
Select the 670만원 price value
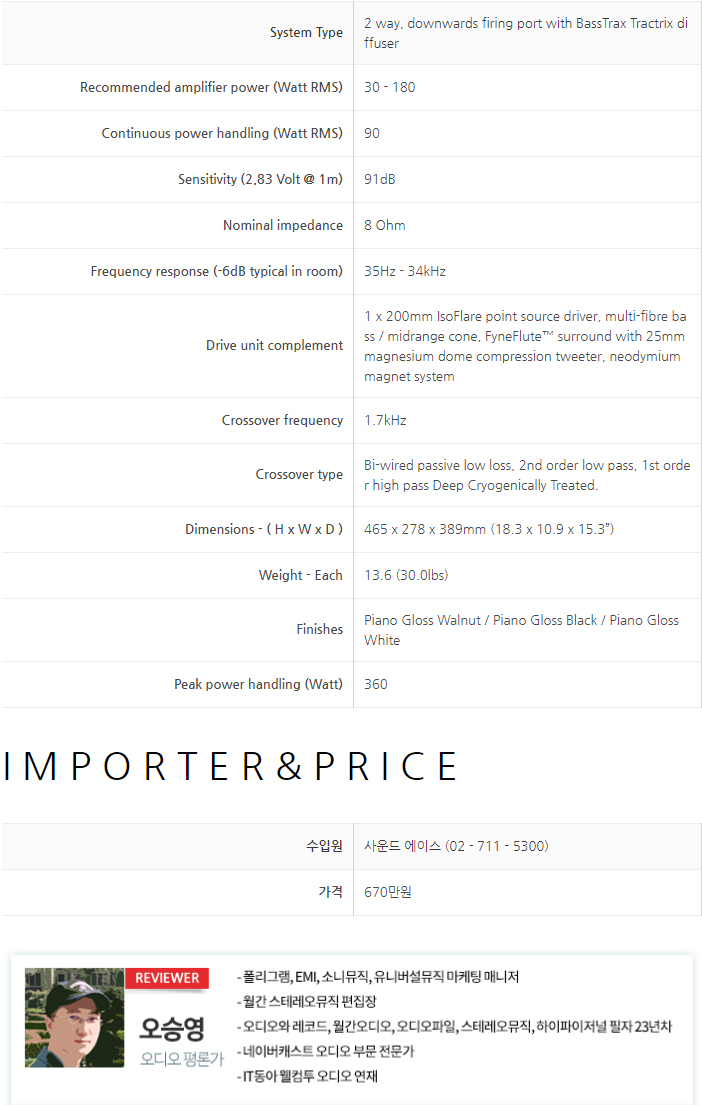[x=388, y=892]
